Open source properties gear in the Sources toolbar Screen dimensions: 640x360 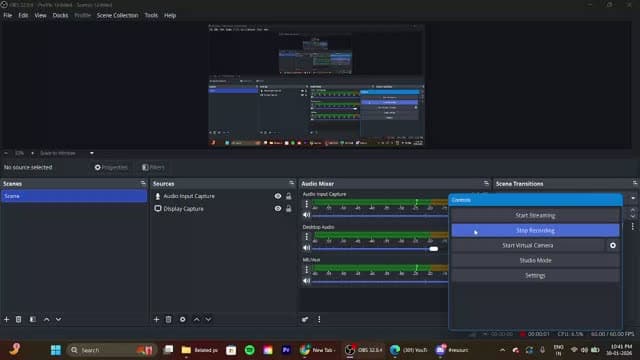coord(182,319)
